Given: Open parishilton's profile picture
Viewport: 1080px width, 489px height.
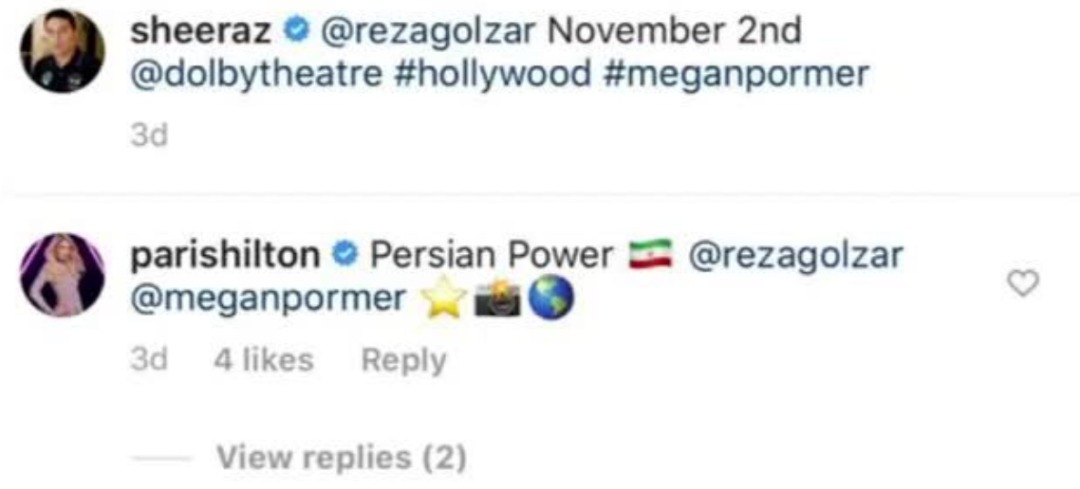Looking at the screenshot, I should 63,274.
